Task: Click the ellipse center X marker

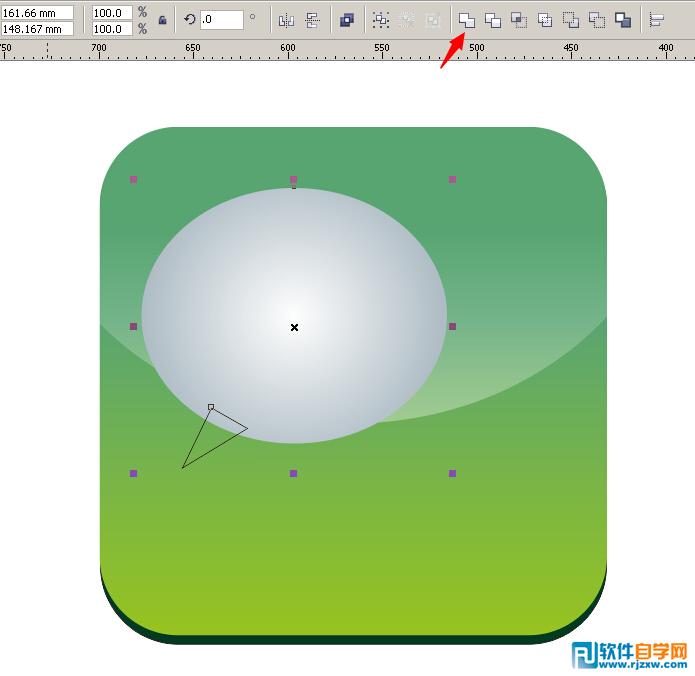Action: coord(294,327)
